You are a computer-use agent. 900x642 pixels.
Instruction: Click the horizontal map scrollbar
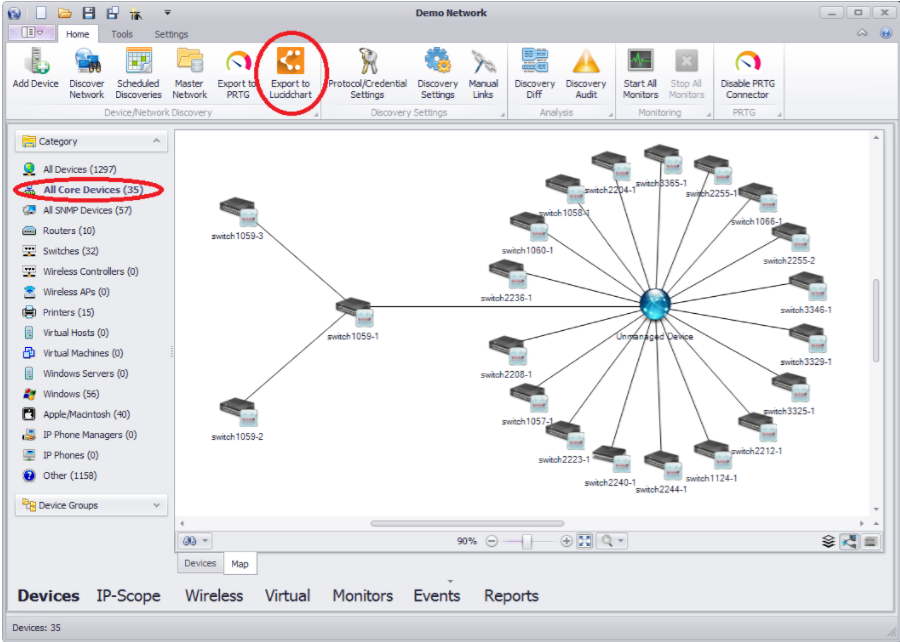click(467, 523)
